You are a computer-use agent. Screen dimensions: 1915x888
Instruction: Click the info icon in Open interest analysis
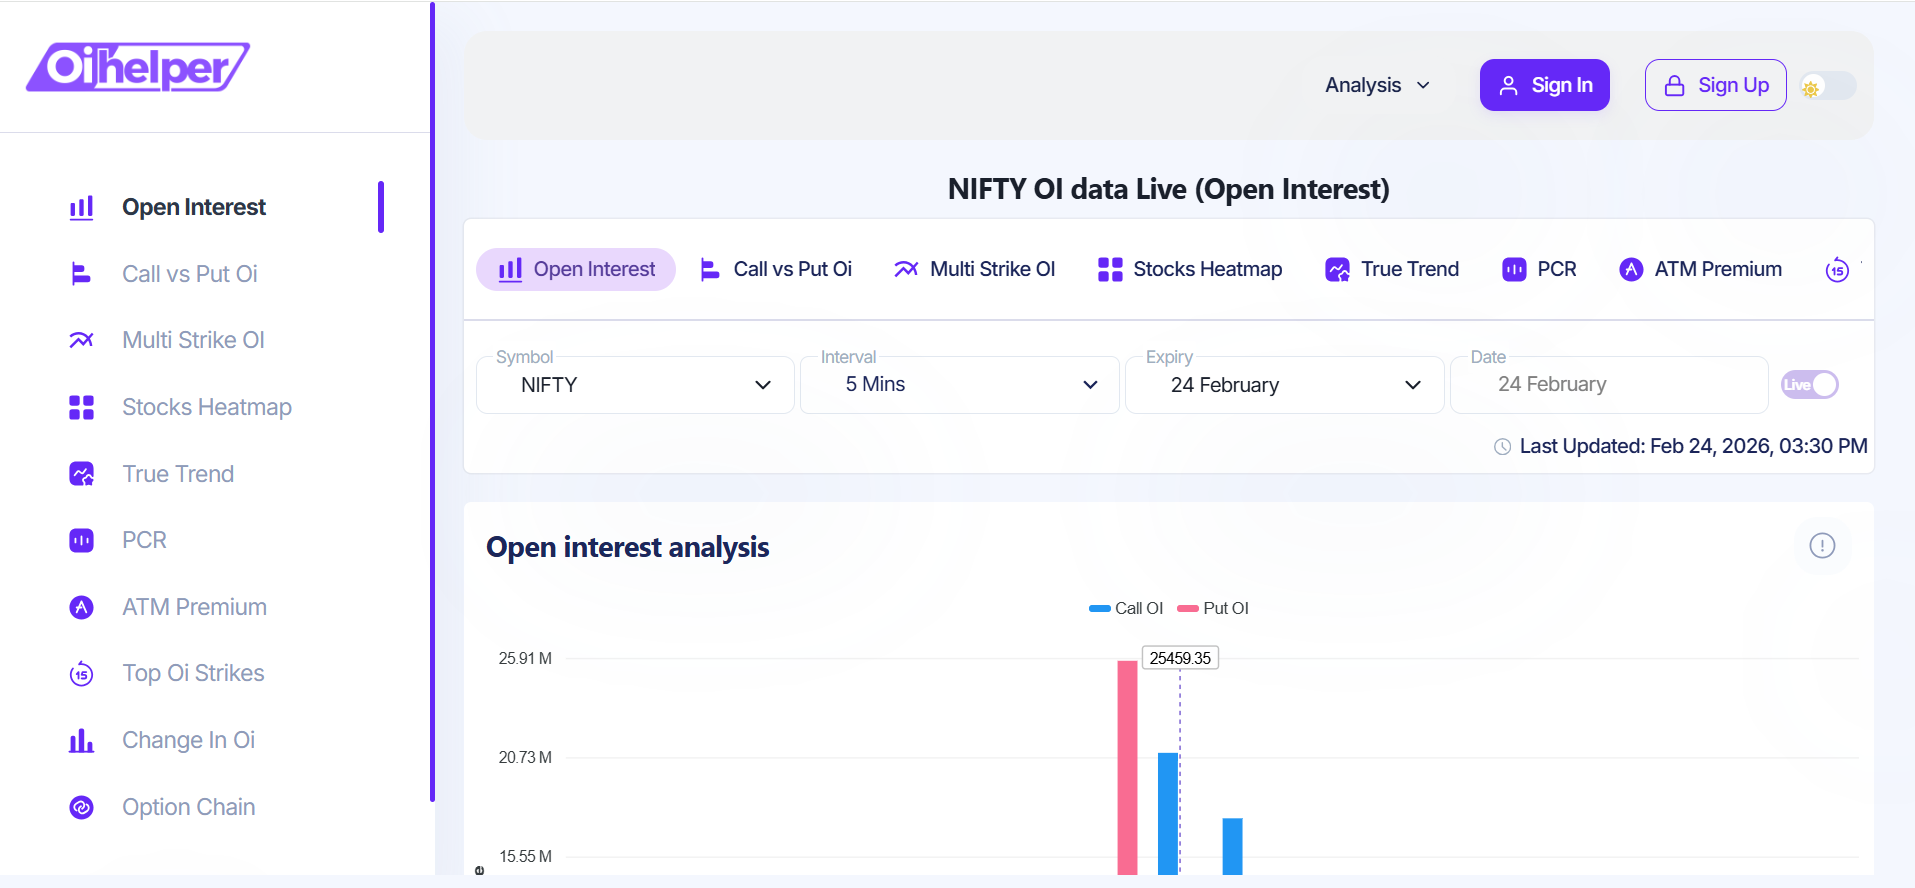[x=1821, y=546]
